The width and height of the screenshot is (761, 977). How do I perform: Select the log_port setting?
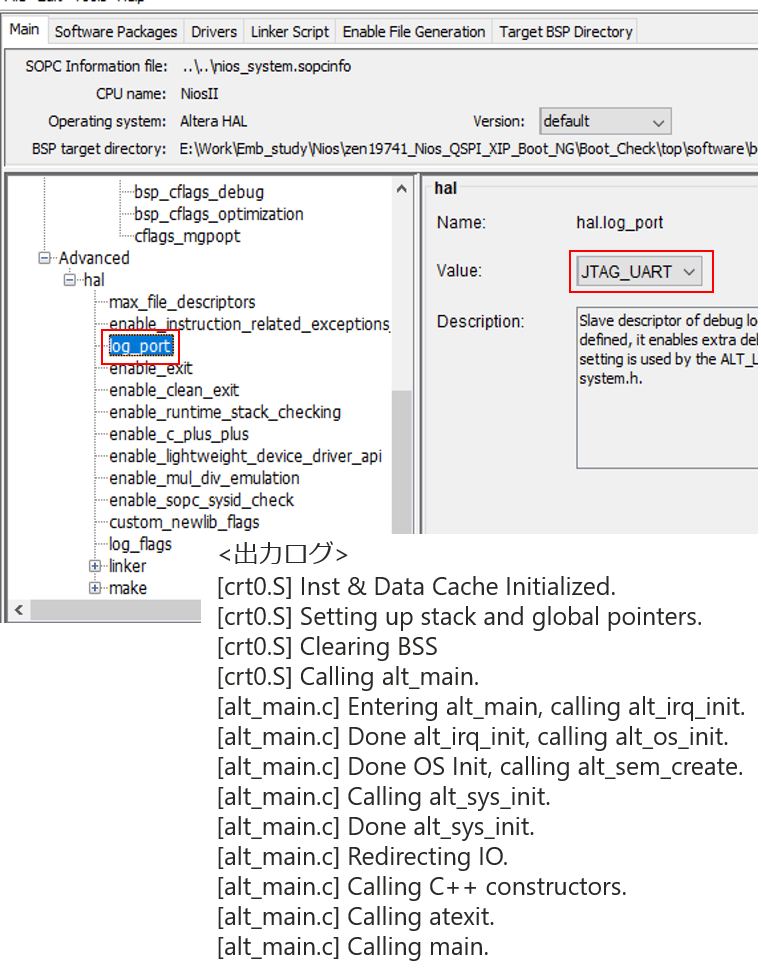tap(140, 346)
